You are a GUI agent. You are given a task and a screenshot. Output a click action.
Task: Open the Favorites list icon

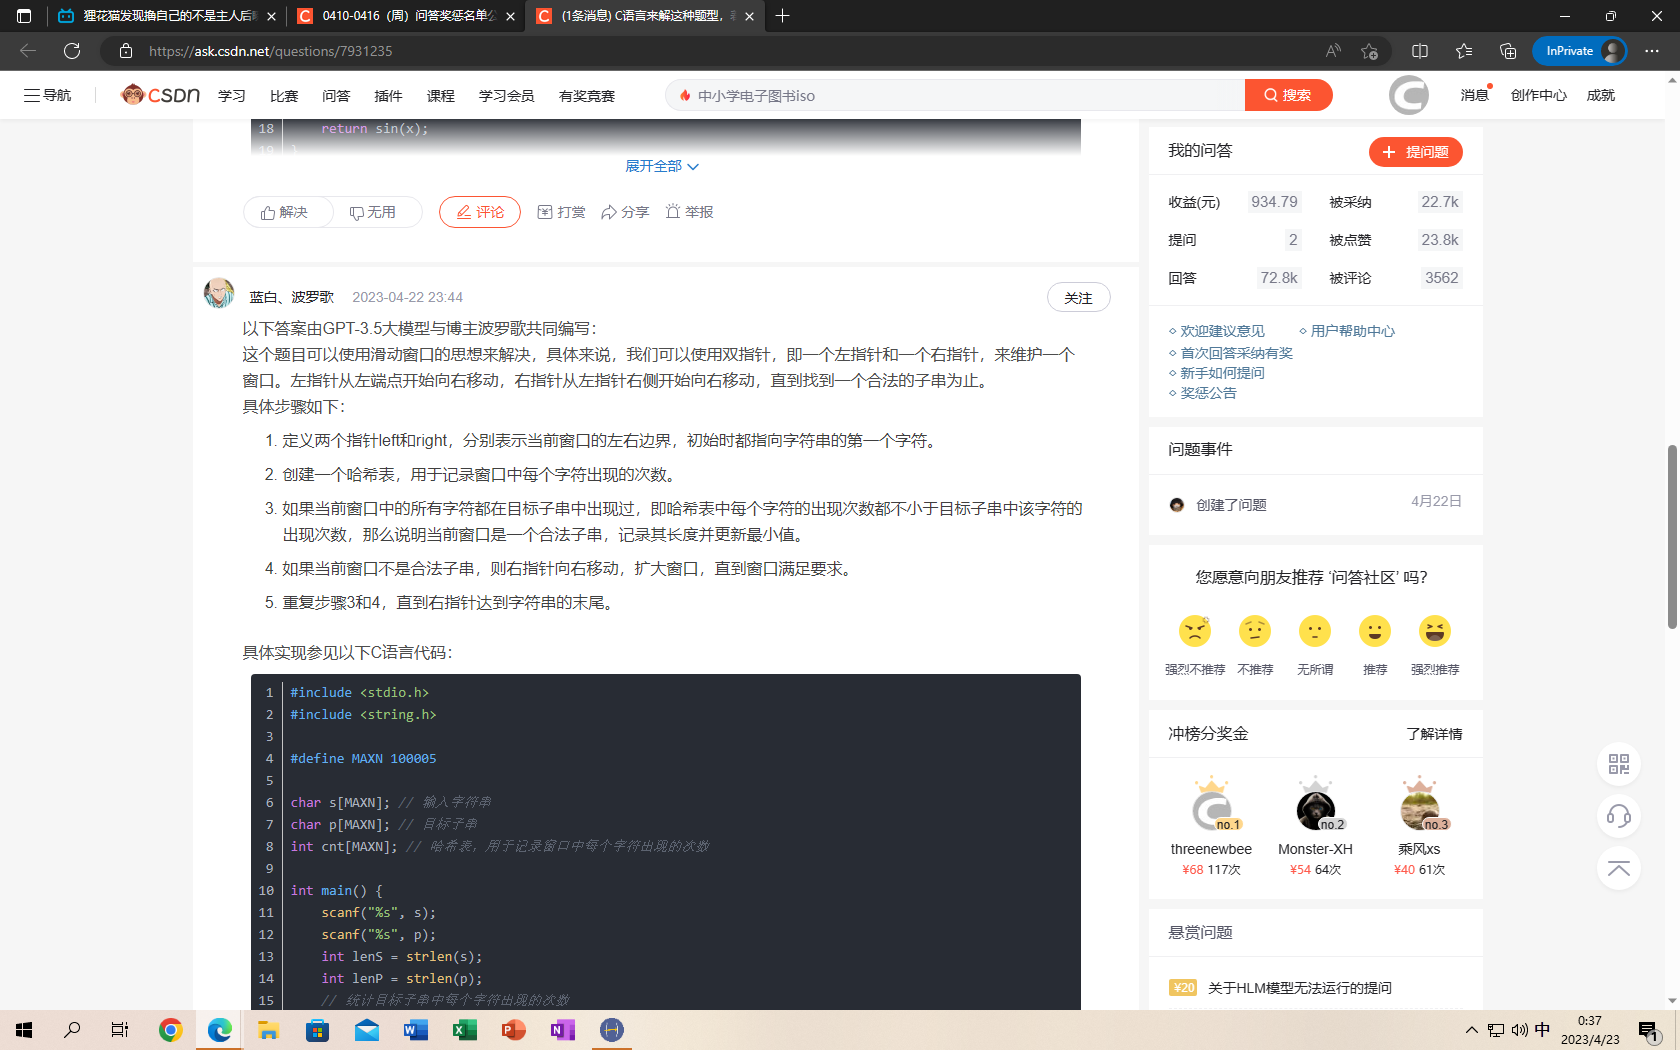[1464, 51]
